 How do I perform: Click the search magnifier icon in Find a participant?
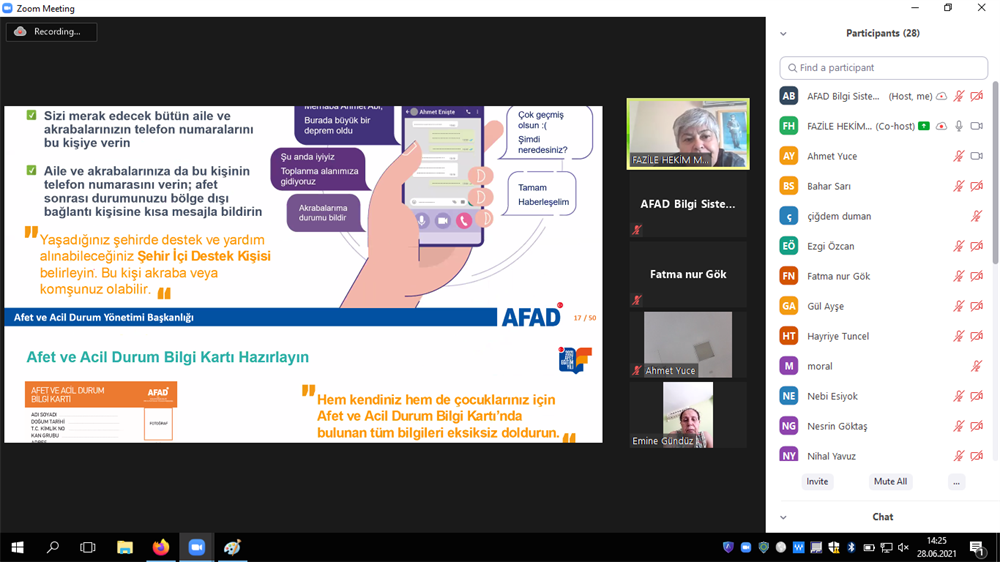[x=792, y=68]
